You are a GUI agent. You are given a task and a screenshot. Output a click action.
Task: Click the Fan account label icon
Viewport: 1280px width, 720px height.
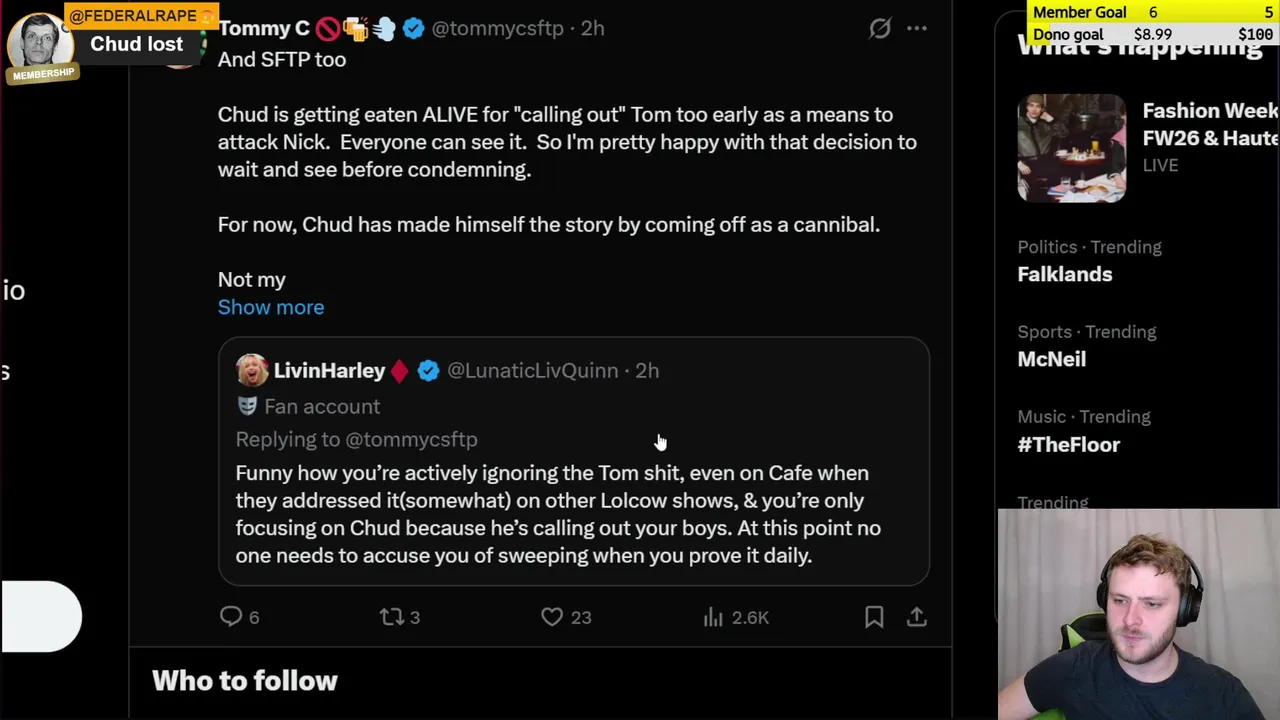click(x=247, y=406)
